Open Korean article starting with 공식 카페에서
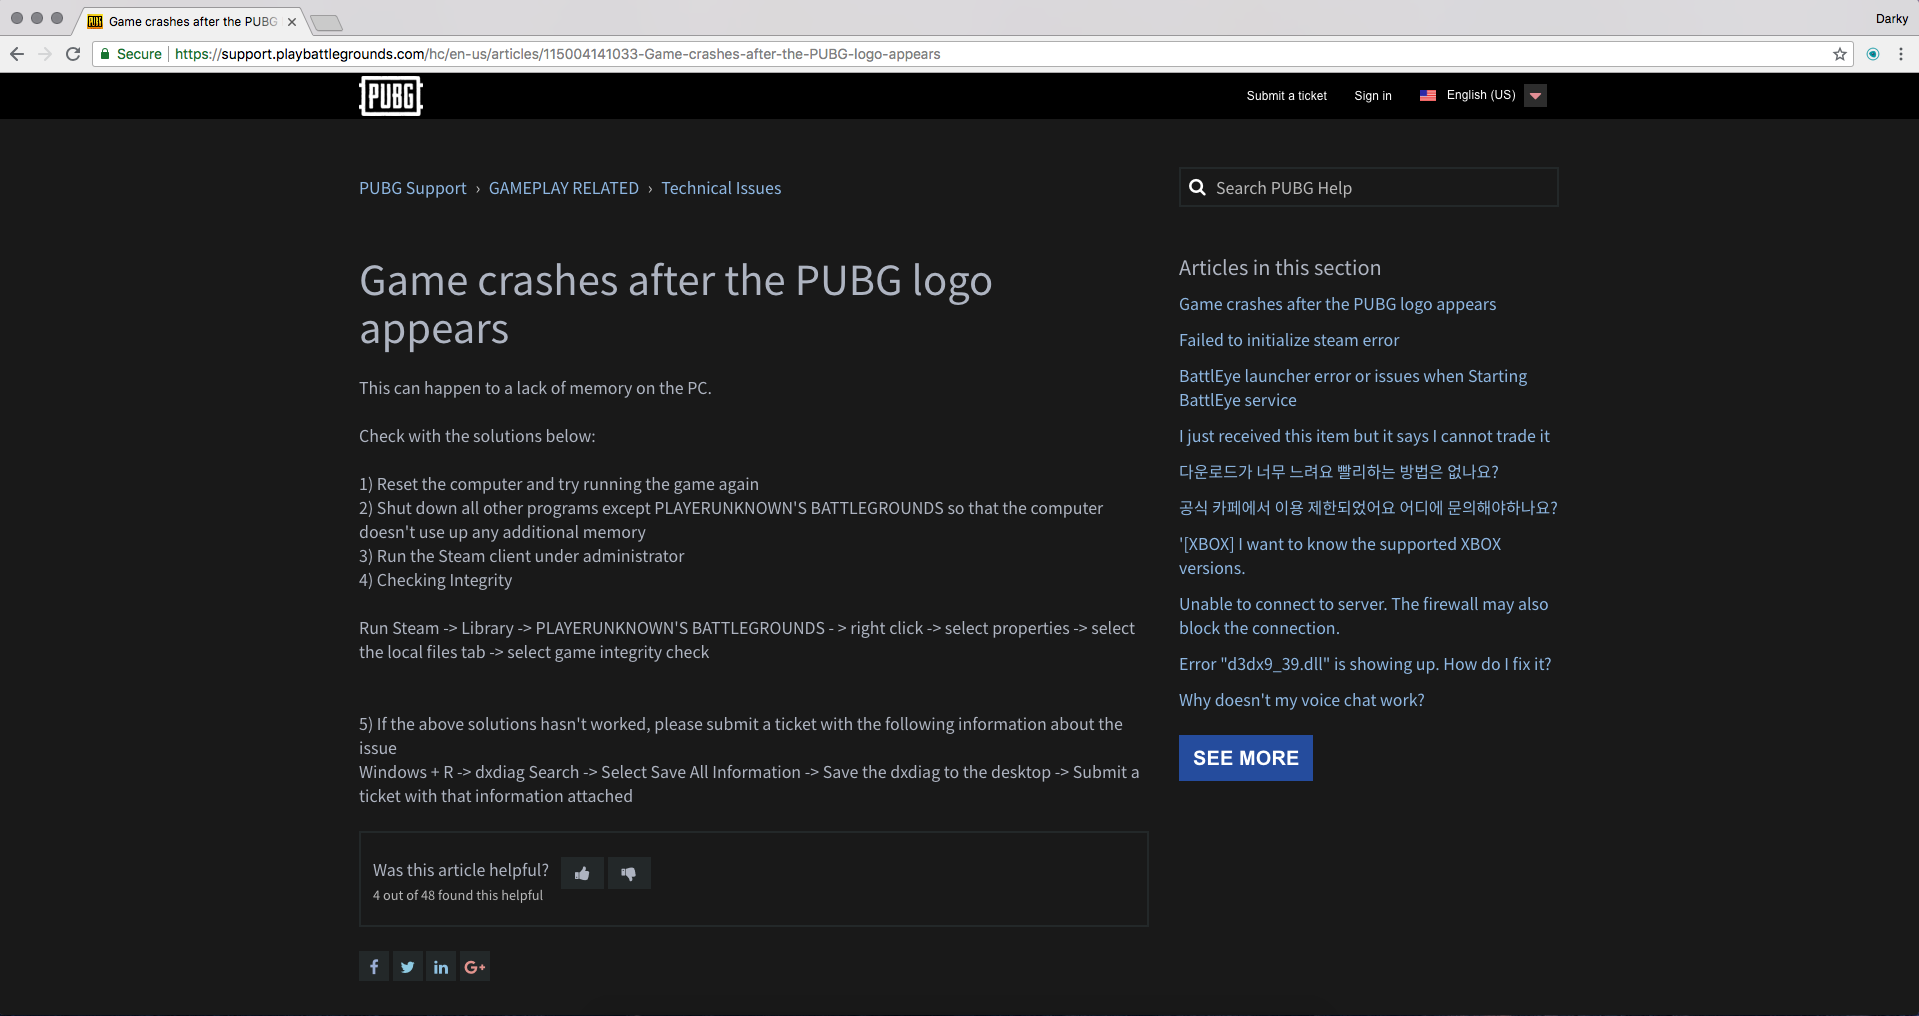 tap(1368, 508)
